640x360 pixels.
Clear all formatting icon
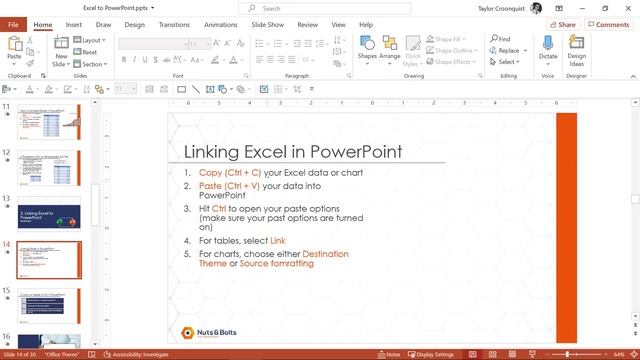(x=241, y=43)
